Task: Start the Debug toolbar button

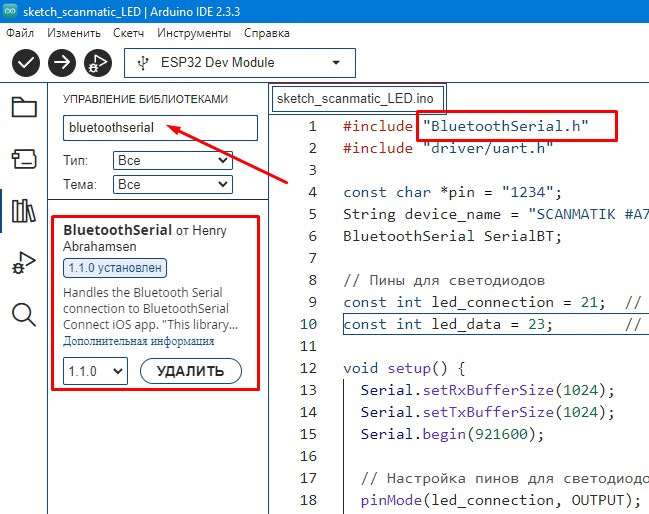Action: [x=98, y=63]
